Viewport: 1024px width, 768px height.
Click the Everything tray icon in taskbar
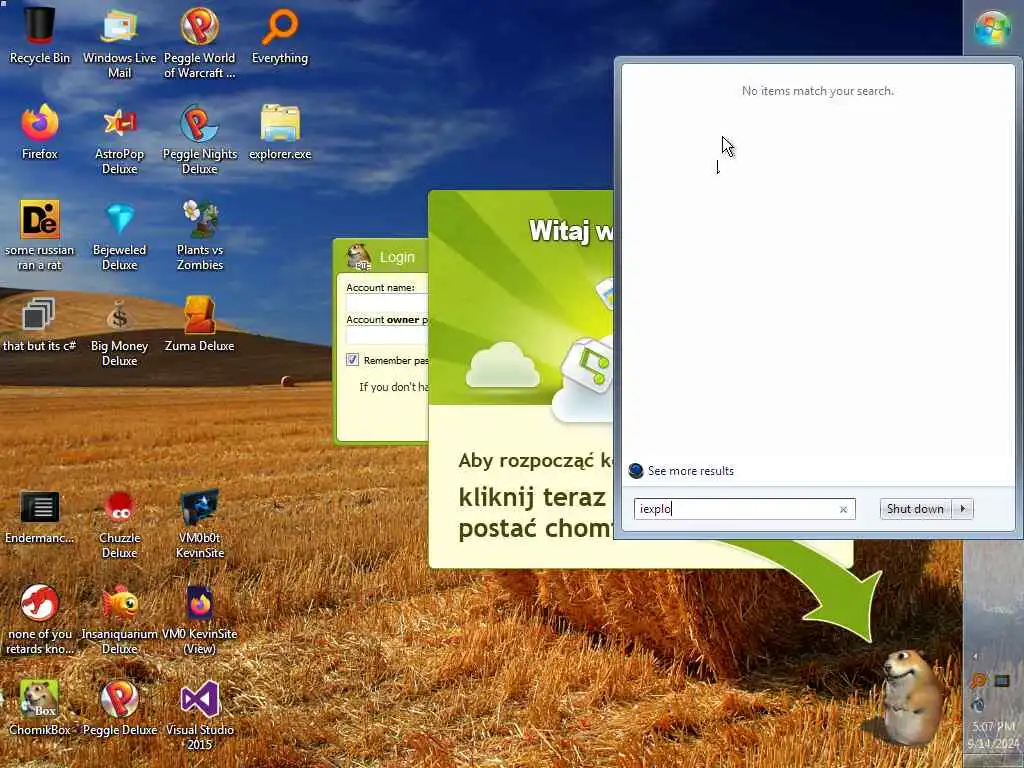pos(978,681)
